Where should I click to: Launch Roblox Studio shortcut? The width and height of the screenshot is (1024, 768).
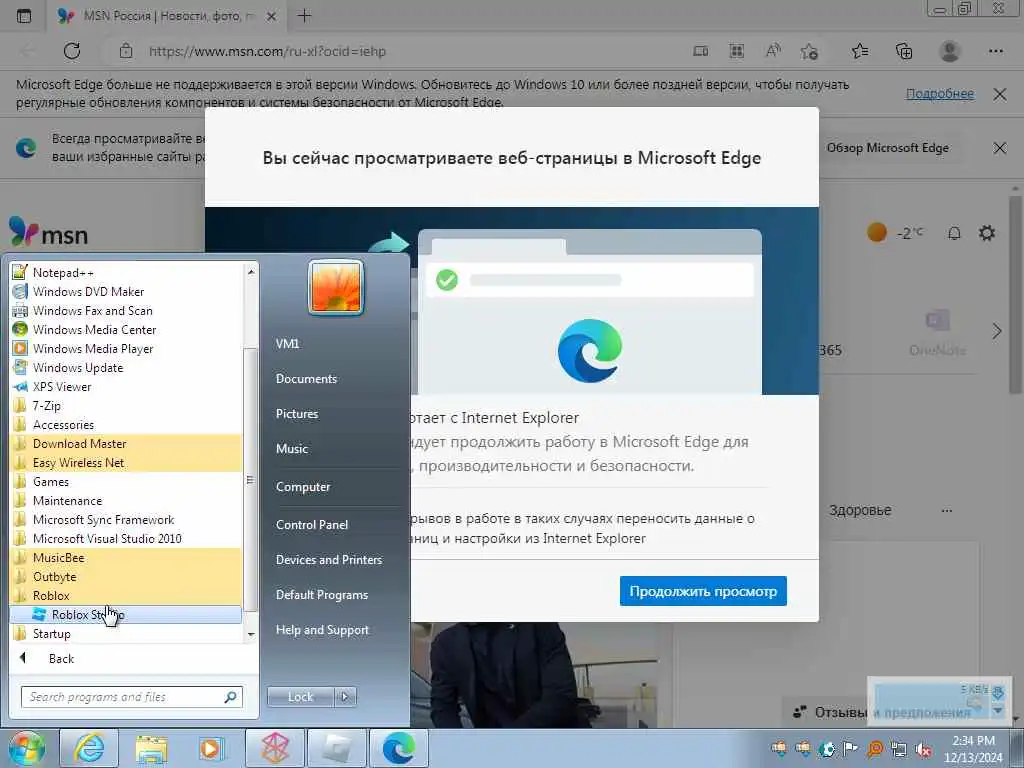(127, 614)
